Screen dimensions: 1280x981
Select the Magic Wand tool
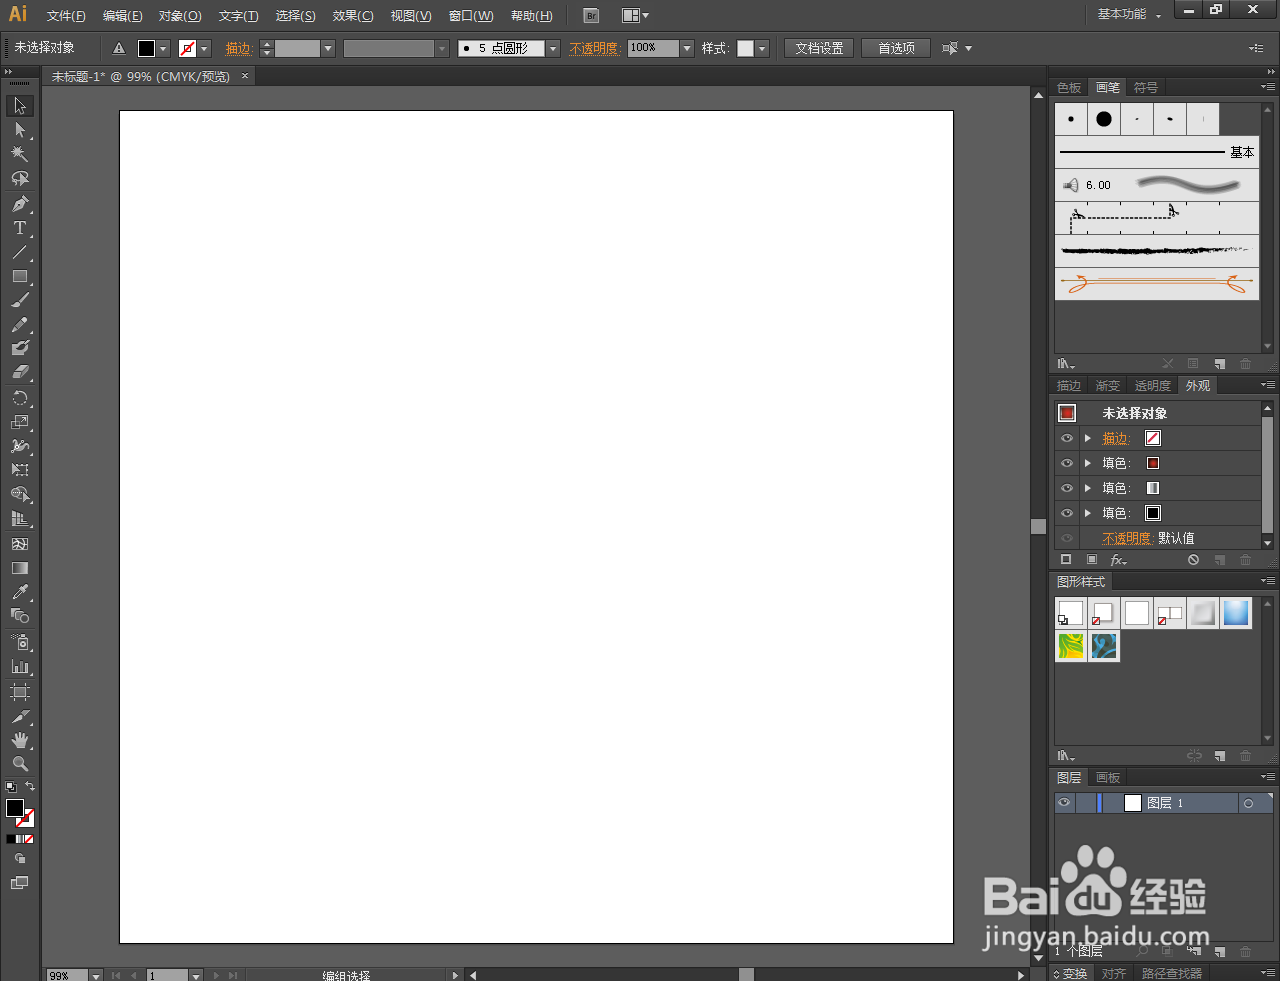(20, 154)
